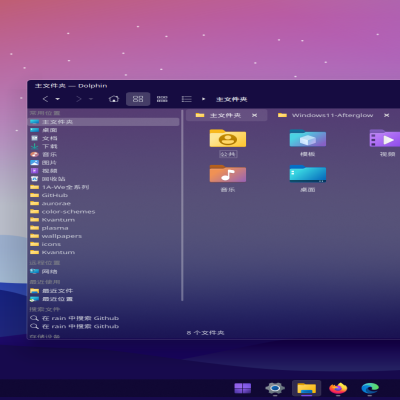Expand the breadcrumb arrow before 主文件夹
The image size is (400, 400).
pos(204,99)
